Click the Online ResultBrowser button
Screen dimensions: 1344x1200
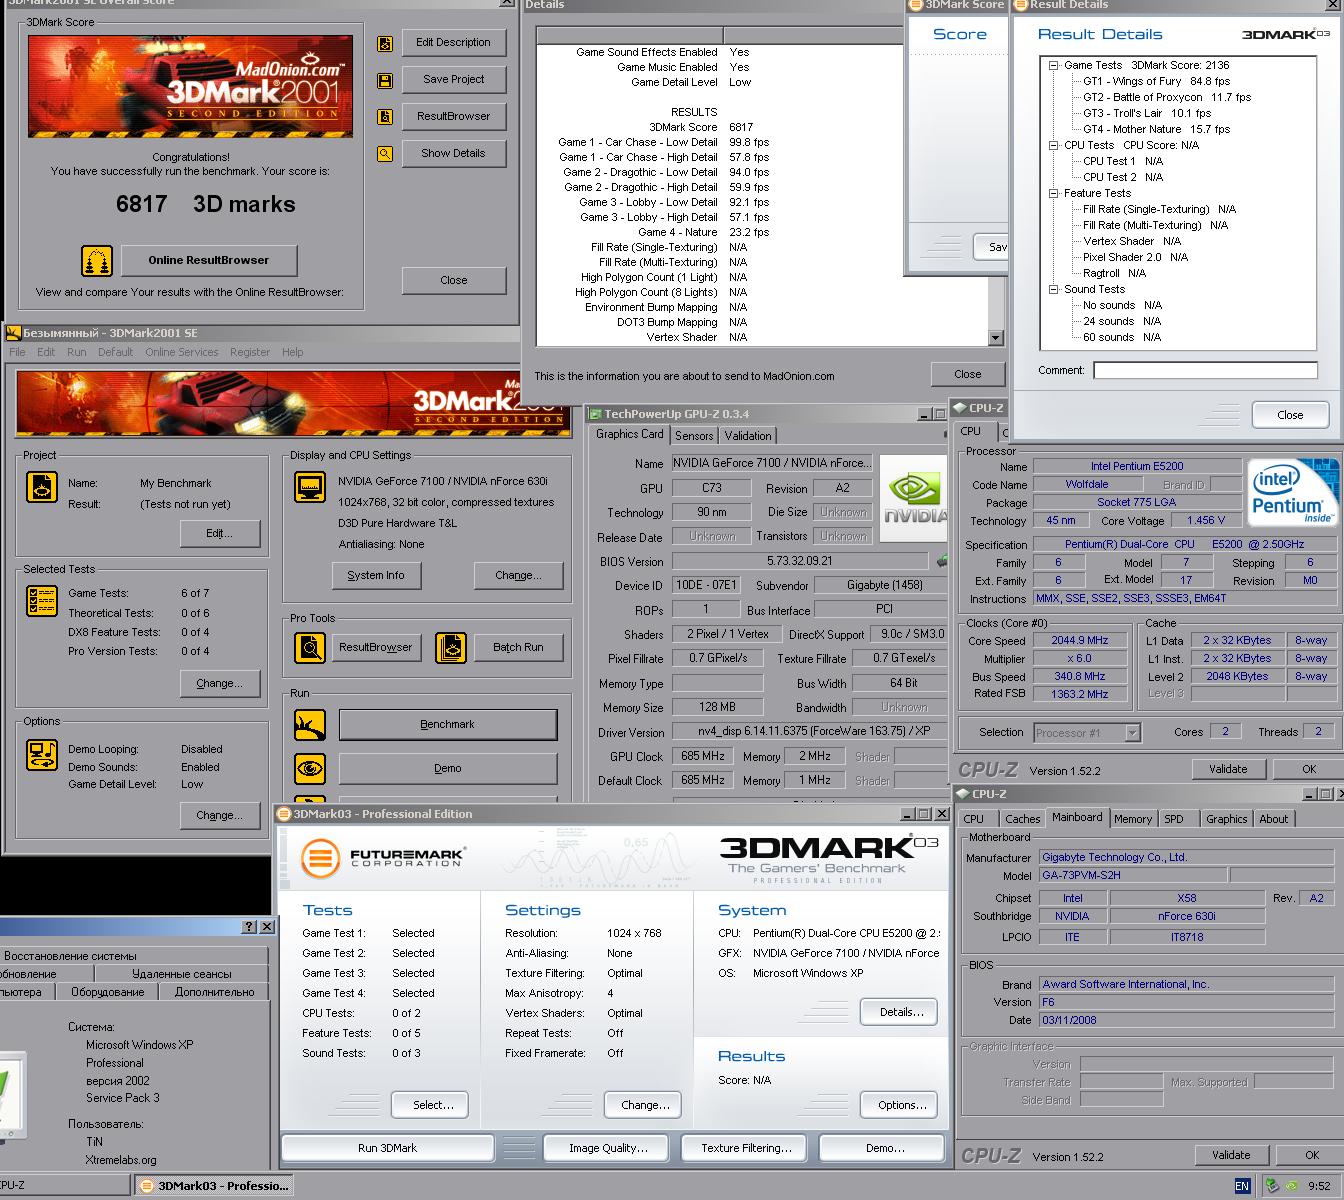tap(209, 261)
